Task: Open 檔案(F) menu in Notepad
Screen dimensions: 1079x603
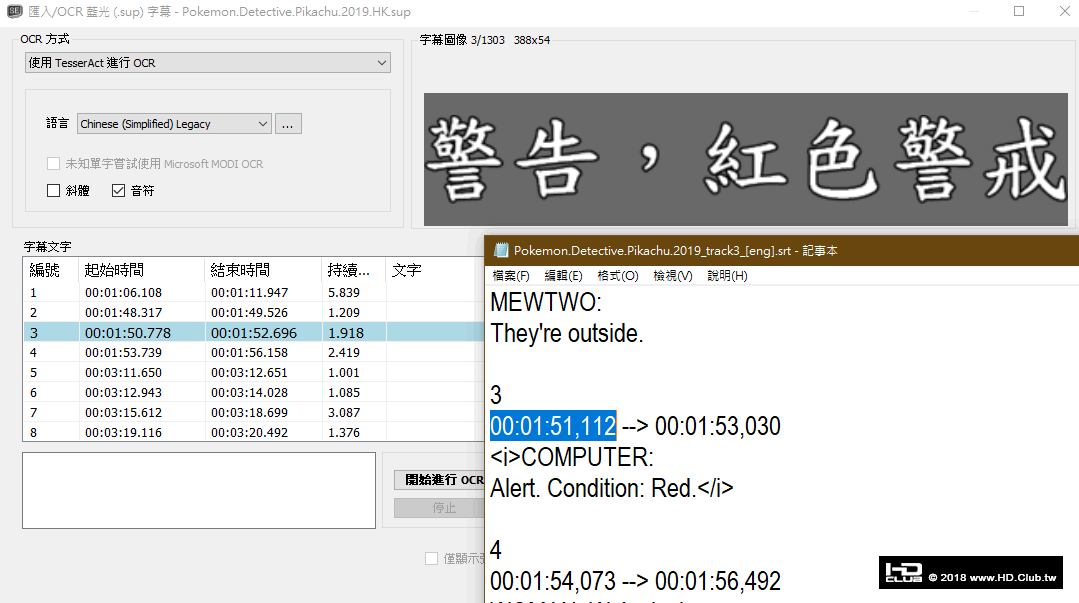Action: (511, 276)
